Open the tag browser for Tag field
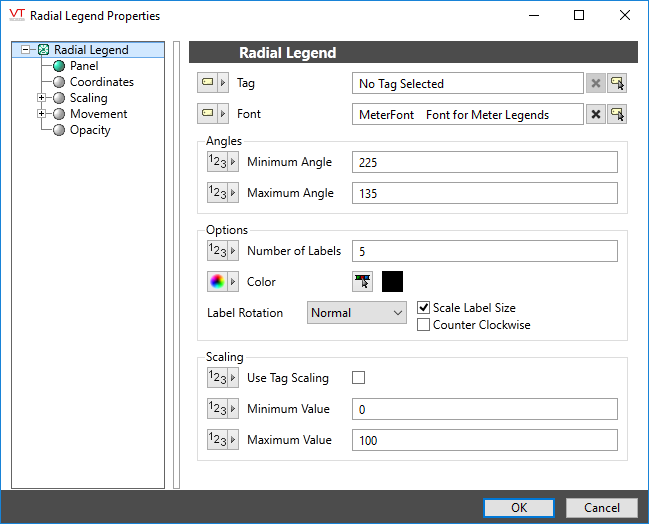This screenshot has width=649, height=524. click(x=618, y=84)
